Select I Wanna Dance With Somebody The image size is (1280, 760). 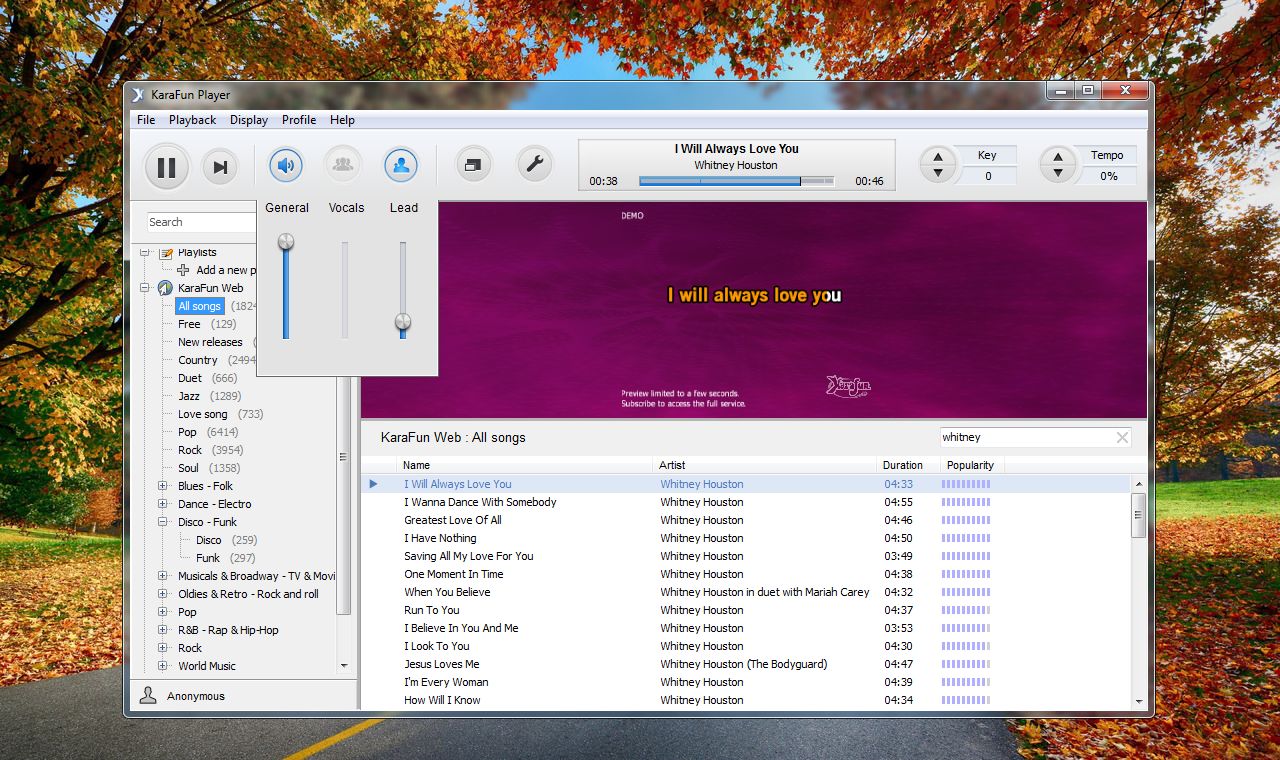click(480, 502)
